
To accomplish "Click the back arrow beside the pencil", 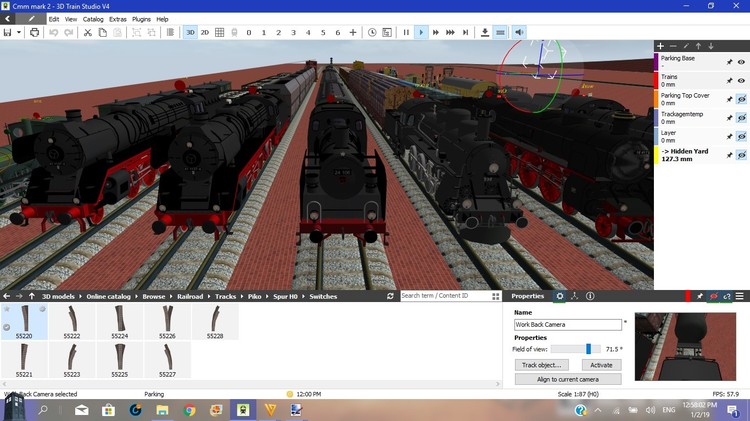I will click(8, 19).
